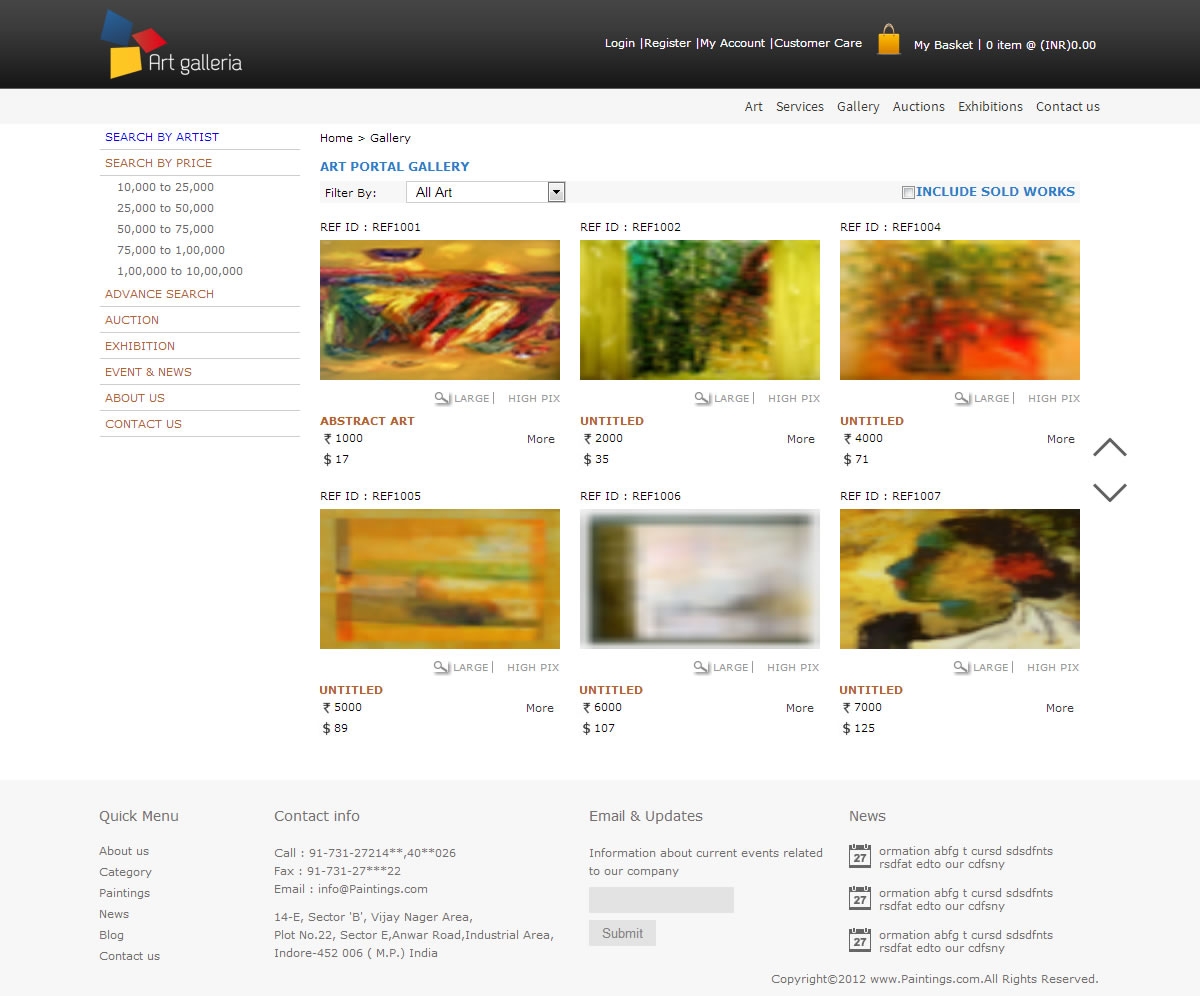This screenshot has height=996, width=1200.
Task: Click More link for REF1005 painting
Action: tap(540, 708)
